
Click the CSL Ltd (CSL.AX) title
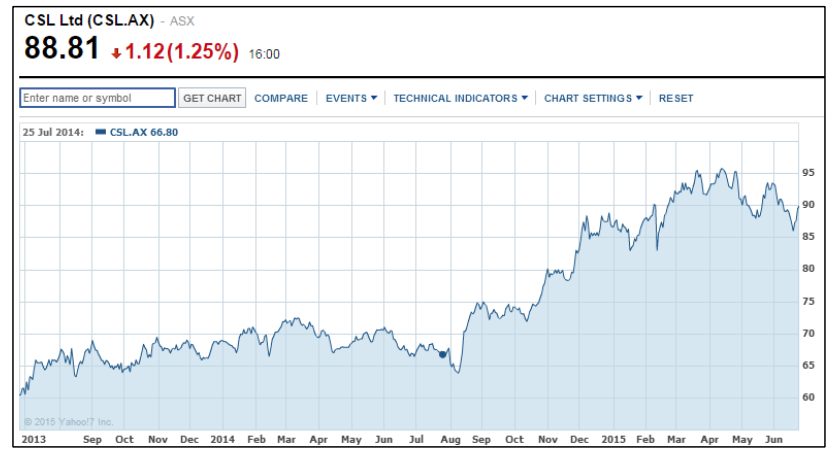89,20
